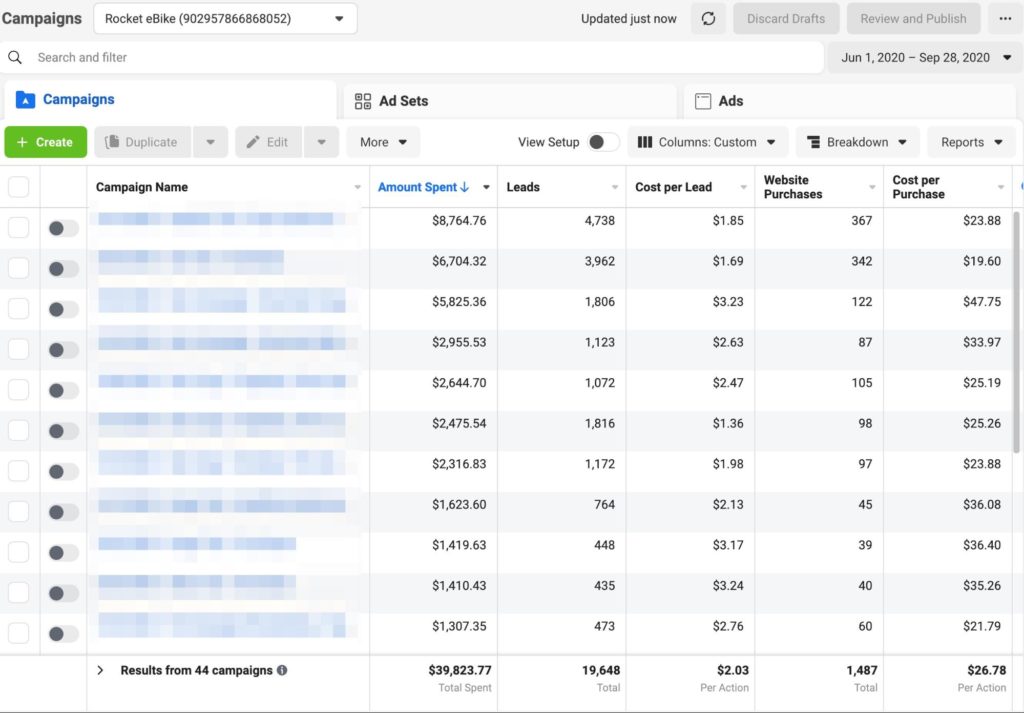Click the Campaigns page title
Screen dimensions: 1024x713
click(42, 18)
